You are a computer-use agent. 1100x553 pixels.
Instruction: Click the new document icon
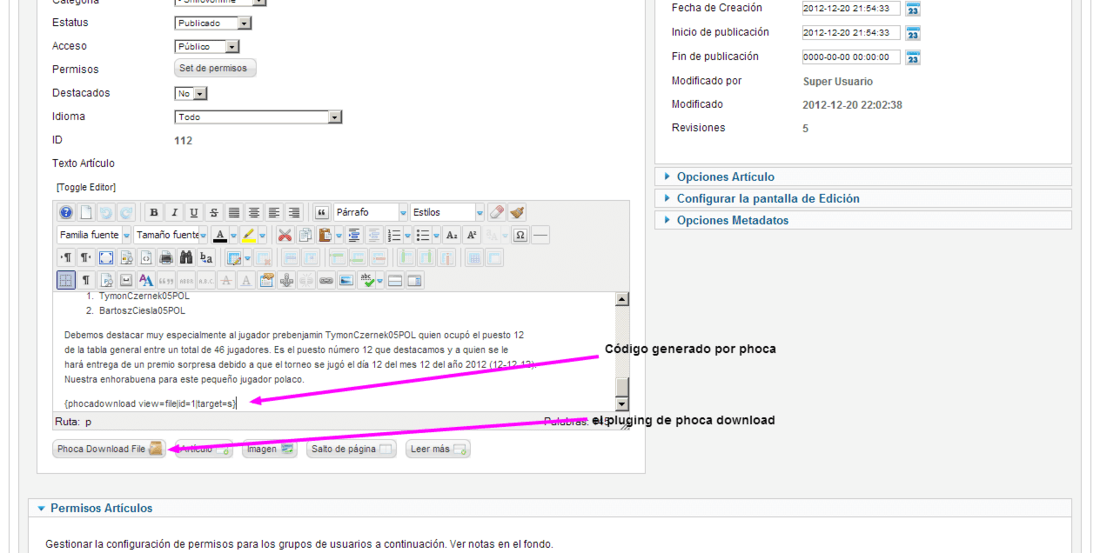(x=86, y=213)
